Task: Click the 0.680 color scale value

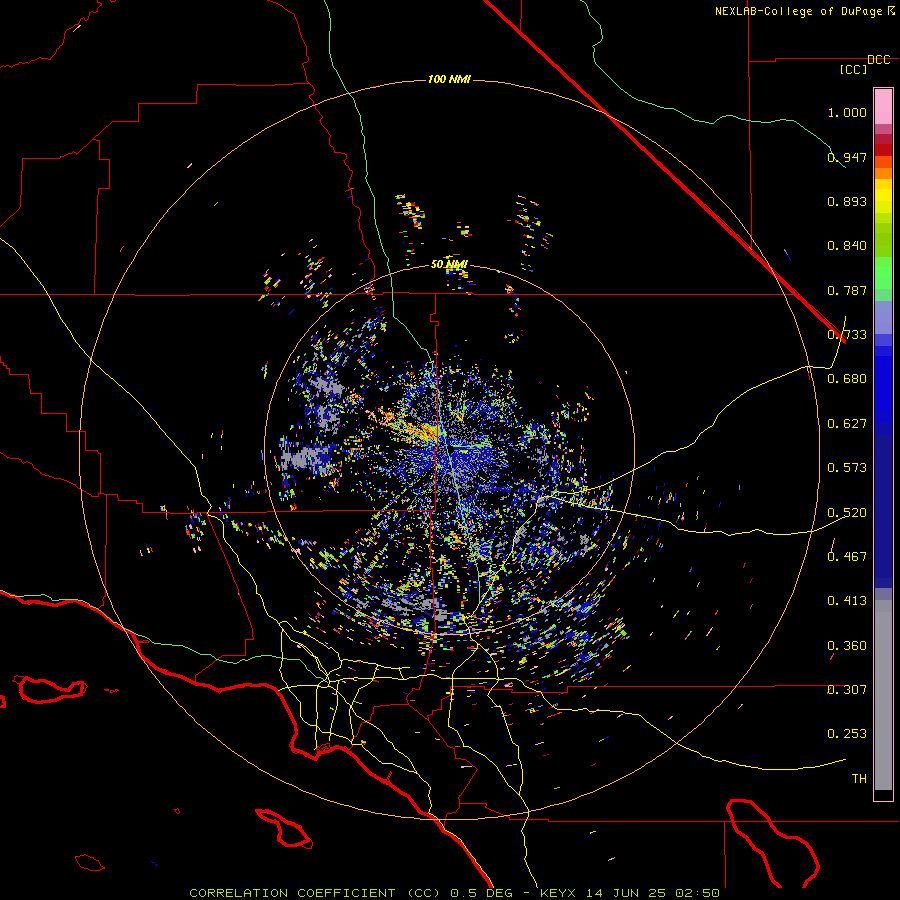Action: coord(847,379)
